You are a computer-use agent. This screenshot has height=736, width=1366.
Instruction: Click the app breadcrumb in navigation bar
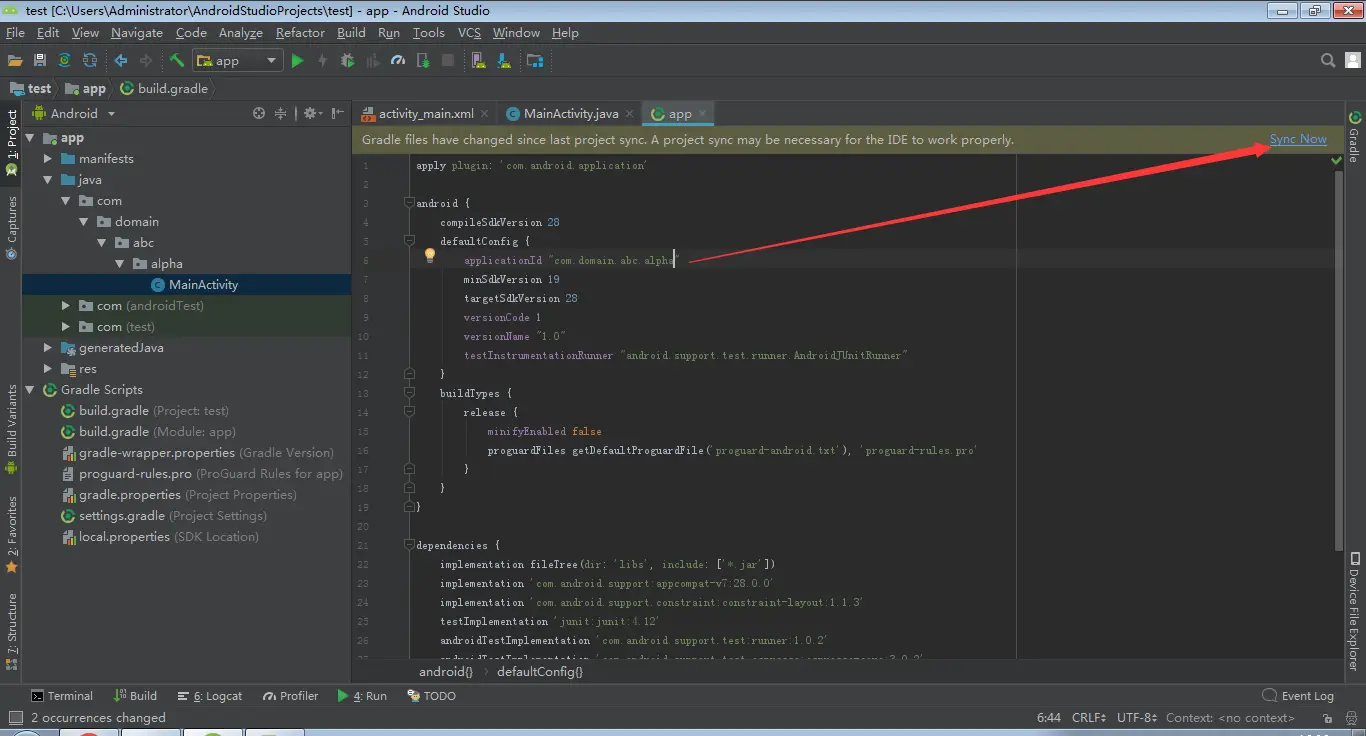[87, 88]
